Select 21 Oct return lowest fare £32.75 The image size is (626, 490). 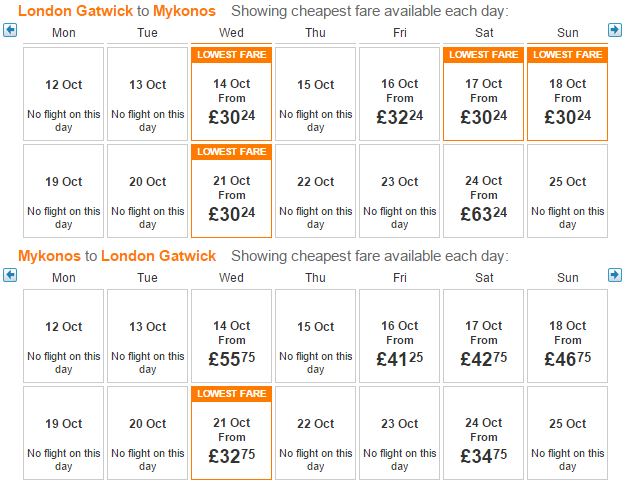pos(232,433)
